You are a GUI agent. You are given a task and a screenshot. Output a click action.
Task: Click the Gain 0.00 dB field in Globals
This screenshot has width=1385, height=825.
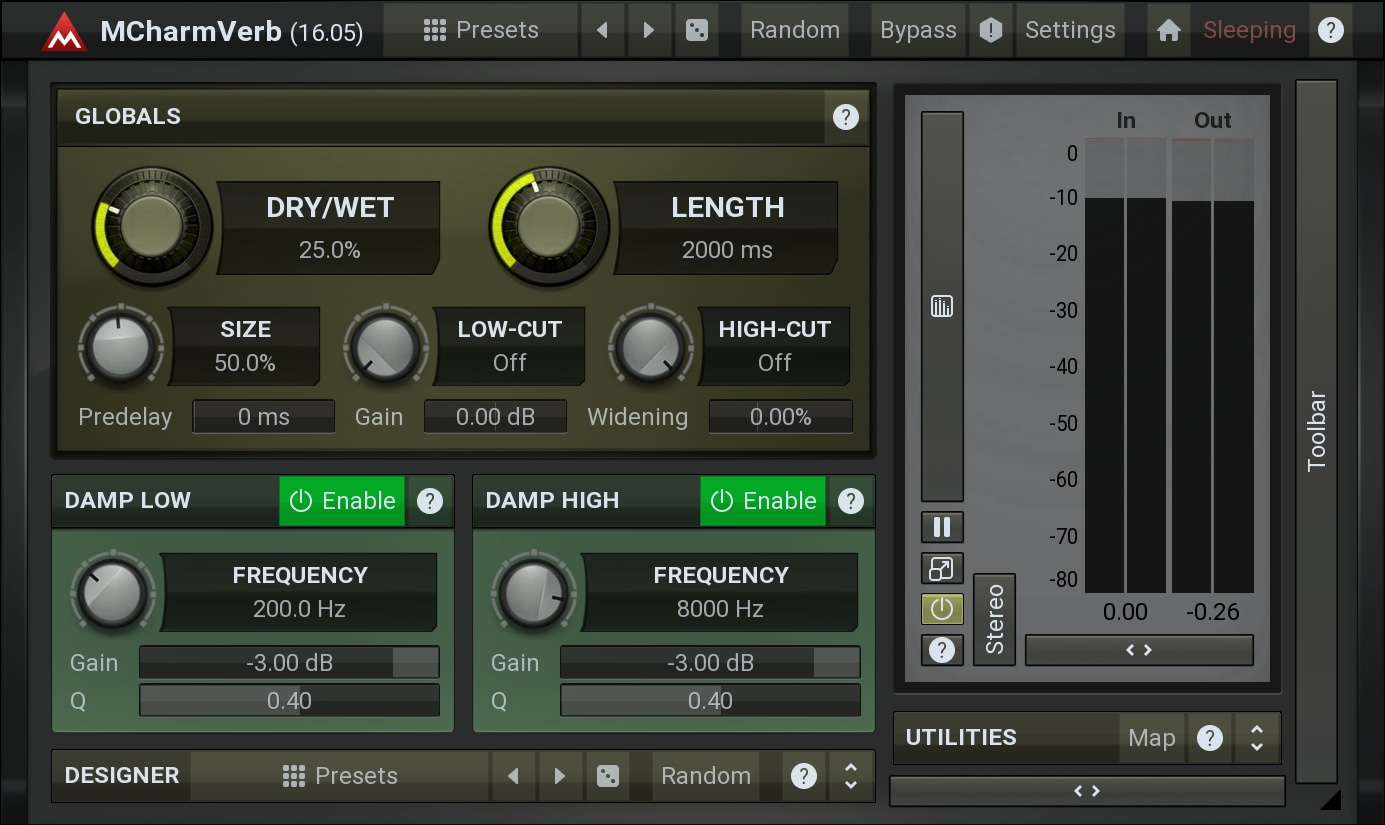coord(496,417)
